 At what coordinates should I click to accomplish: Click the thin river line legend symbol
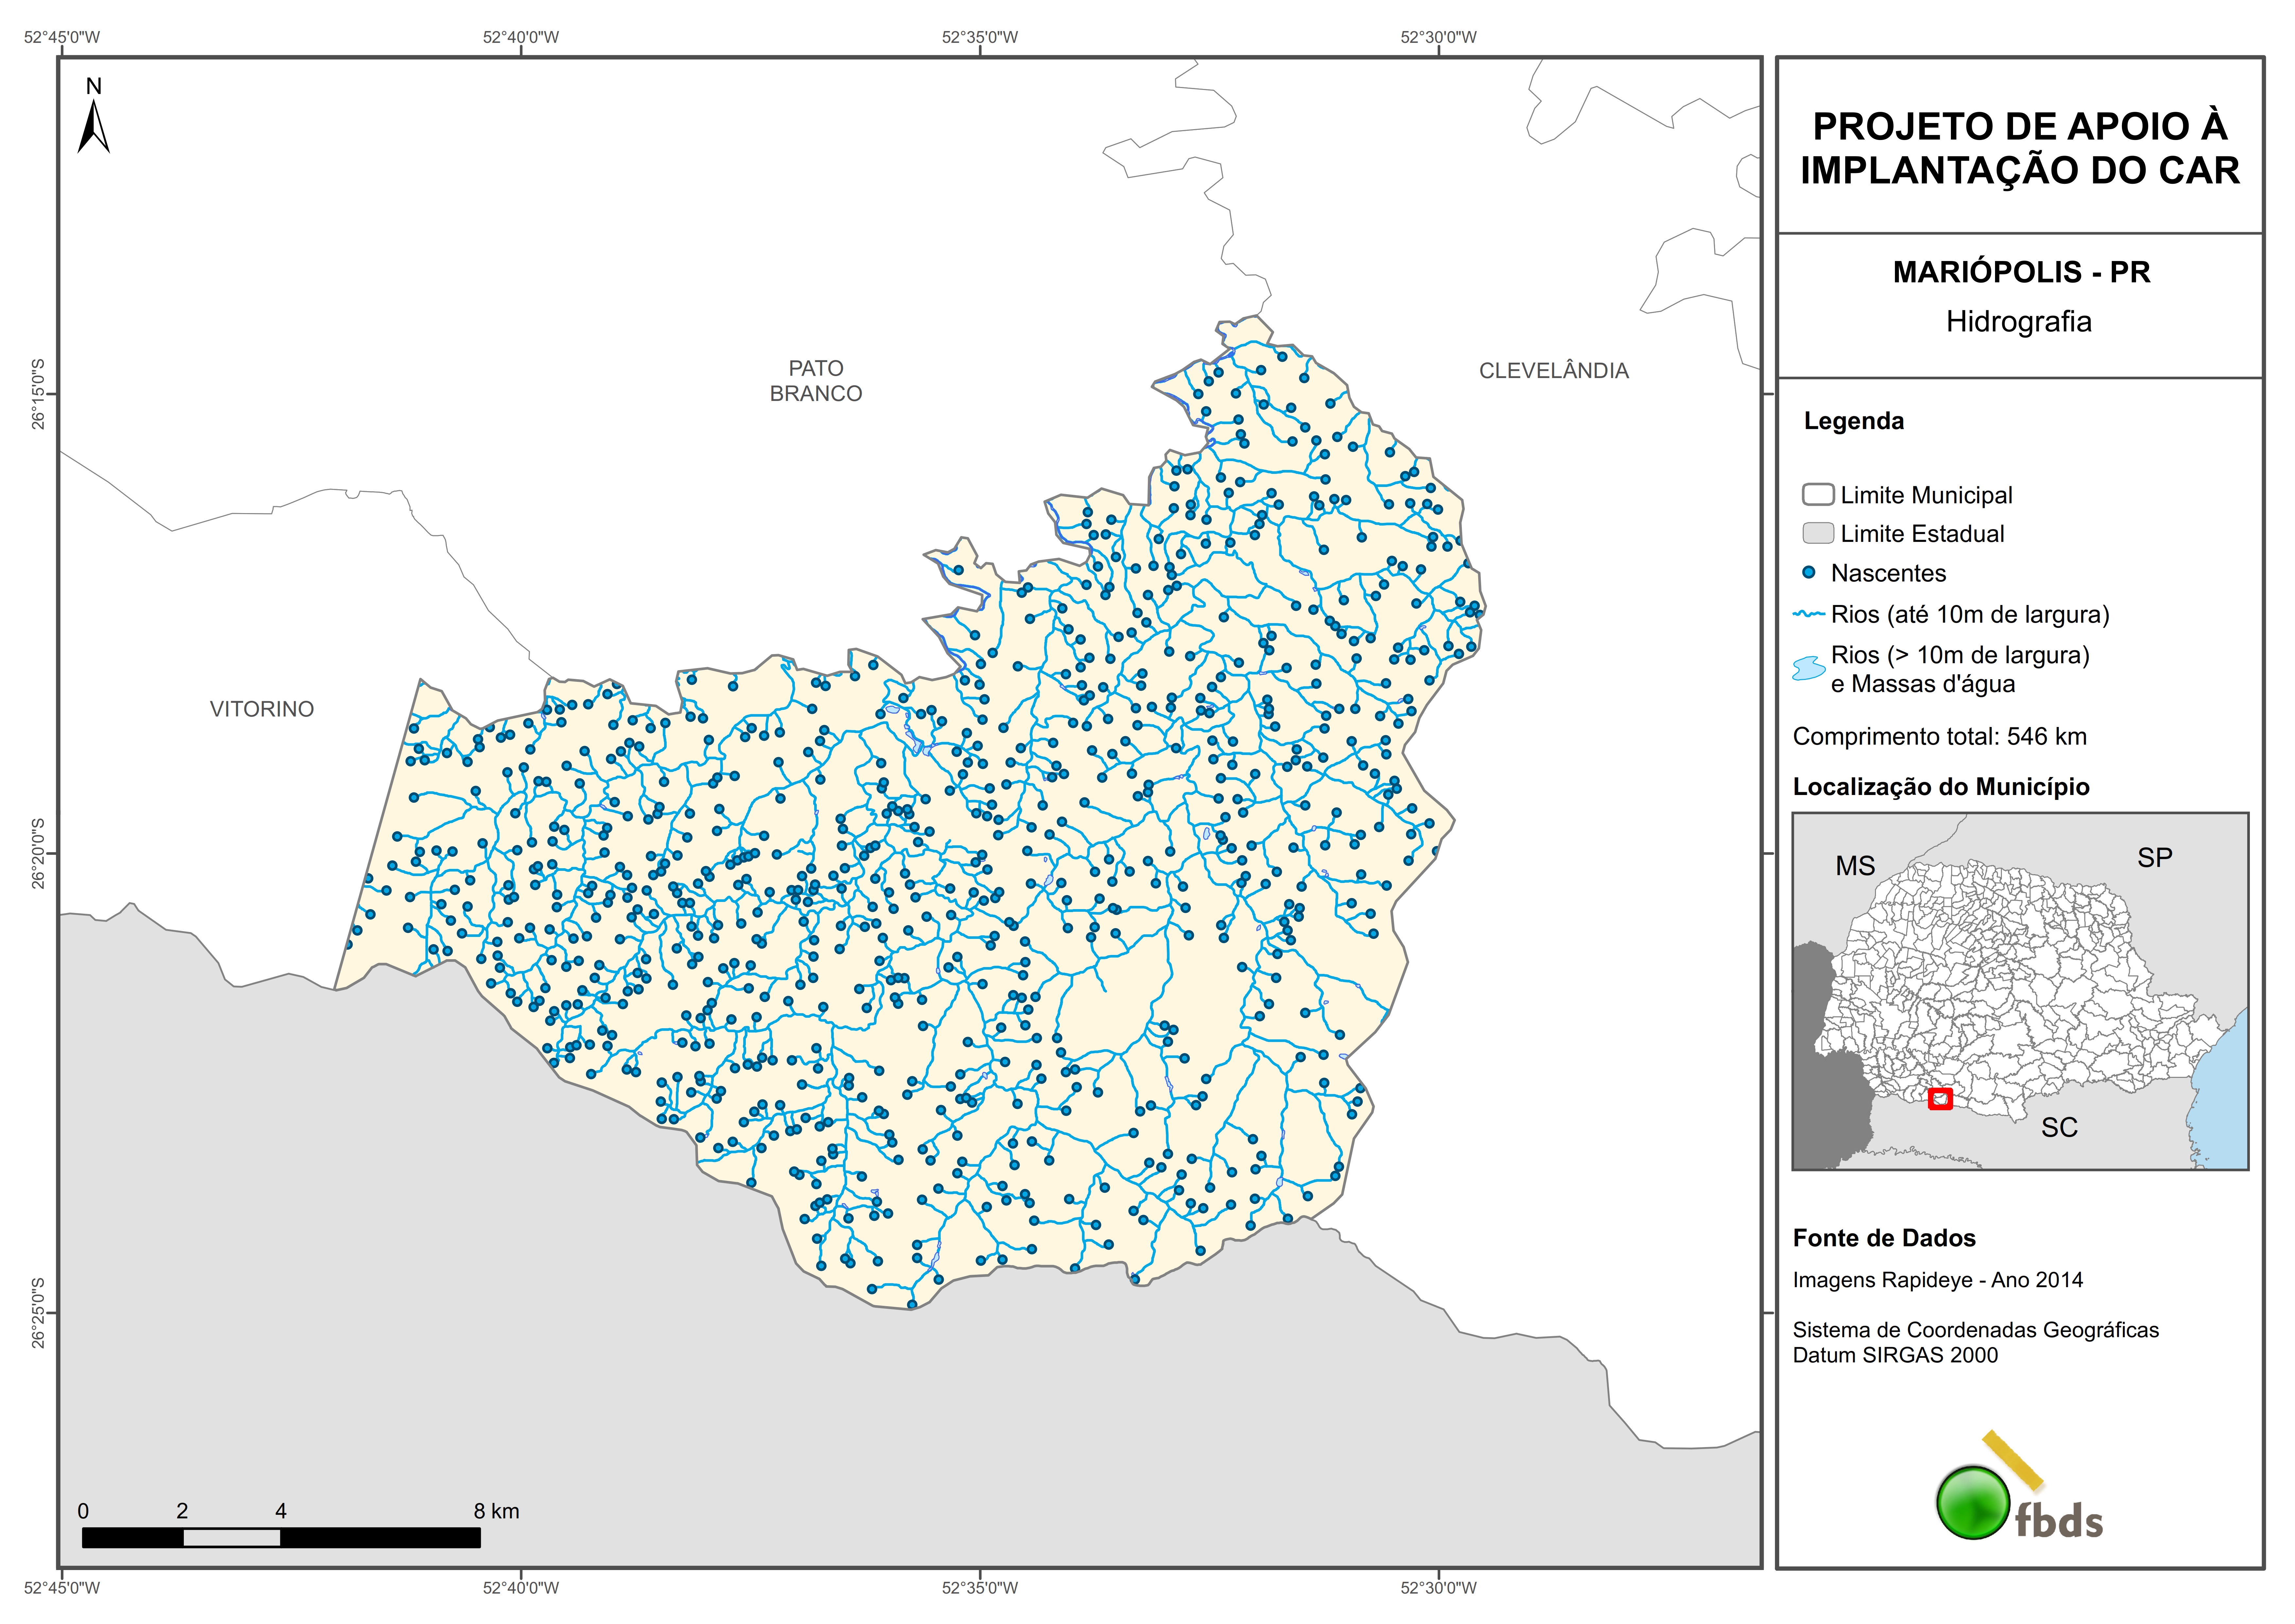tap(1809, 614)
